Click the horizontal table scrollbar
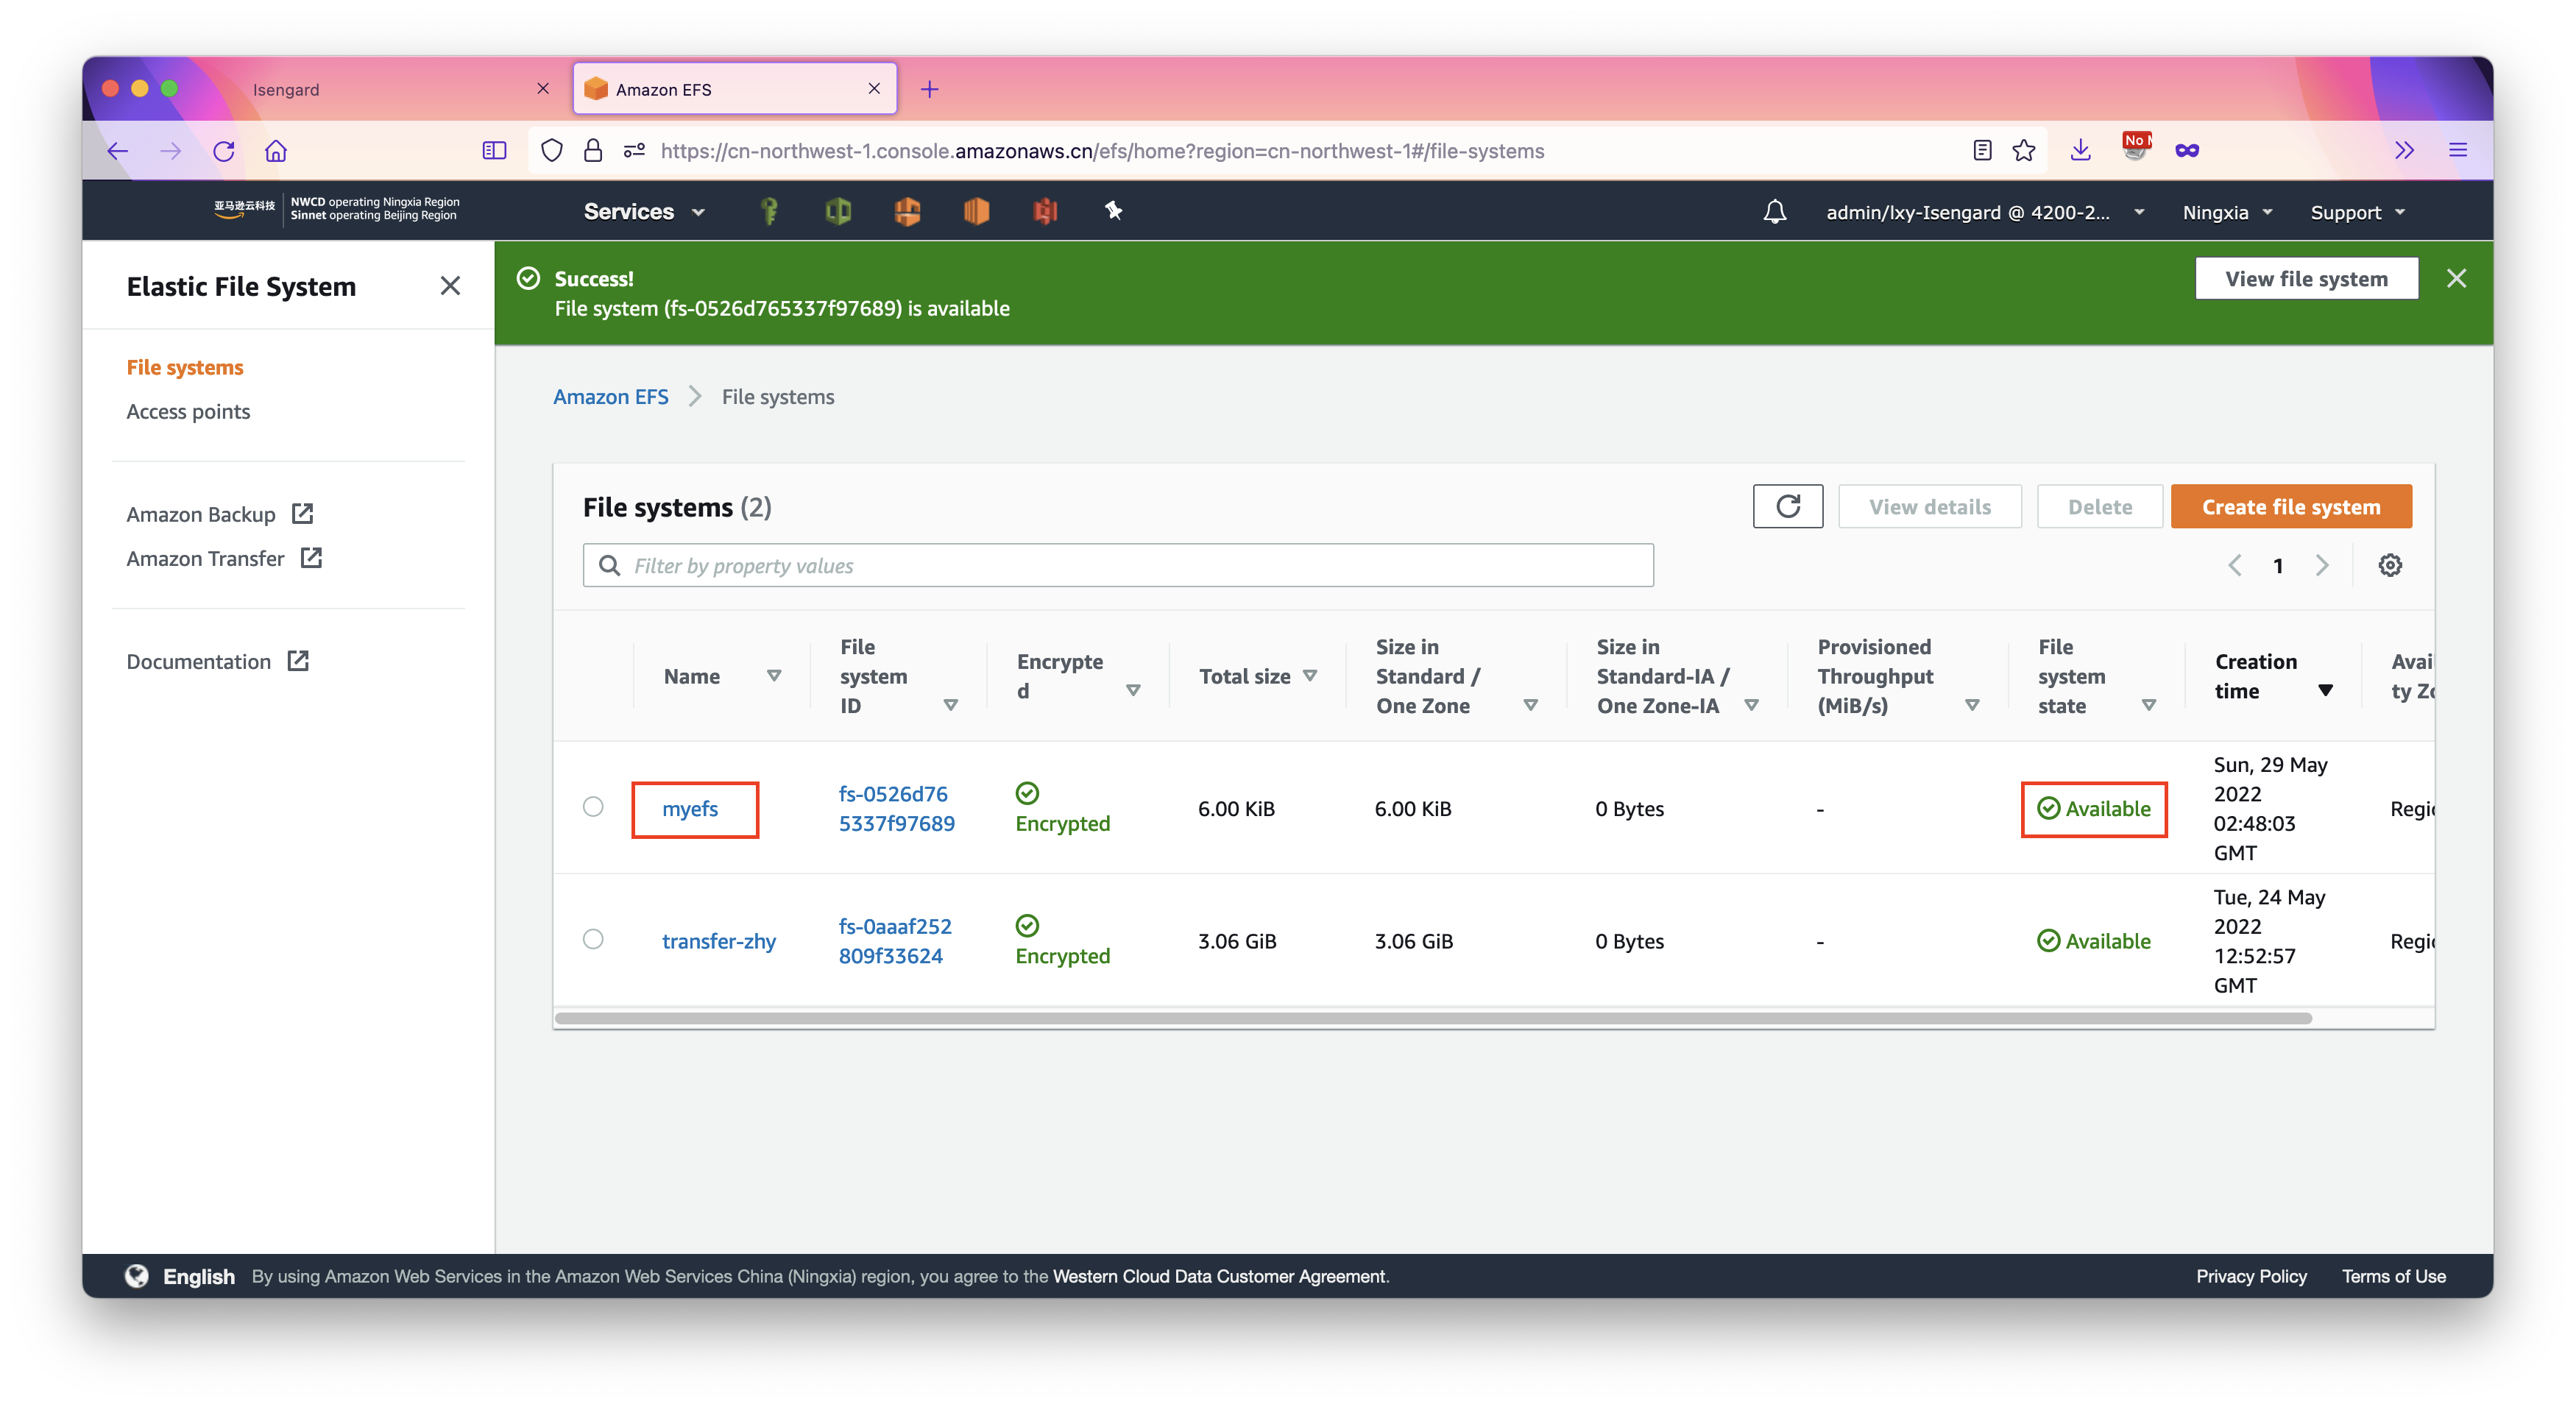 pos(1433,1018)
